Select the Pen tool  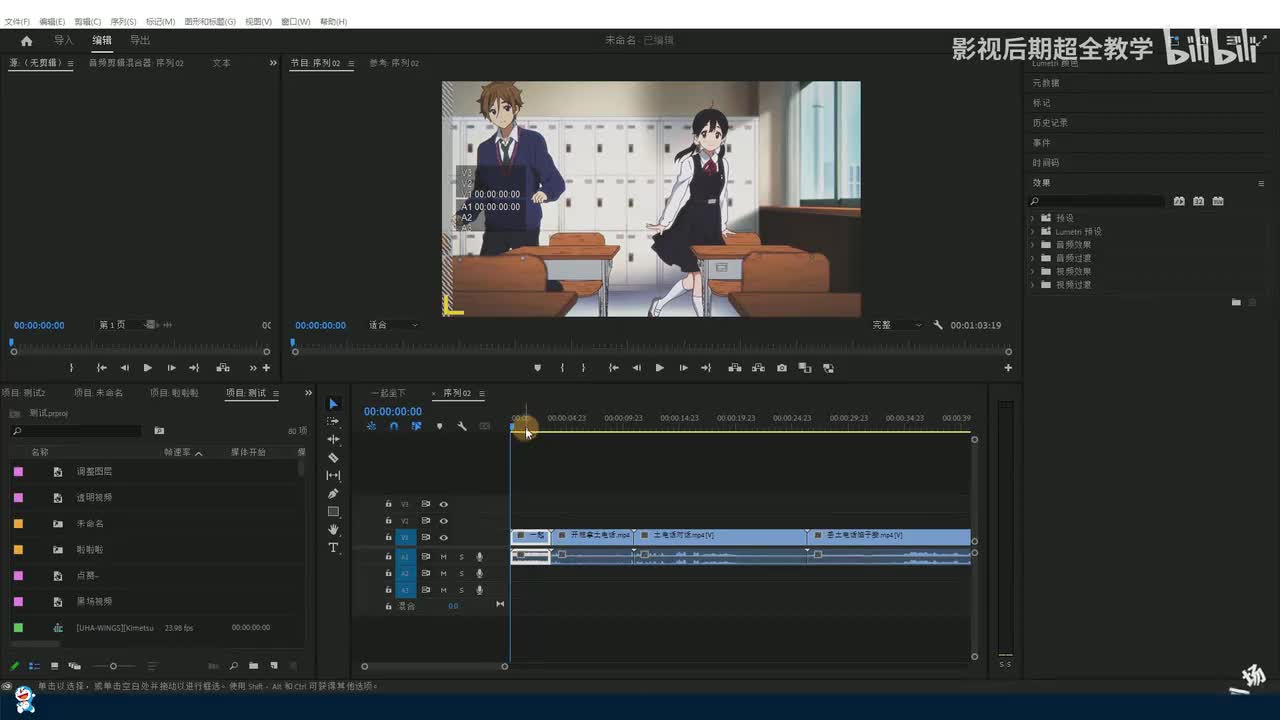[333, 494]
